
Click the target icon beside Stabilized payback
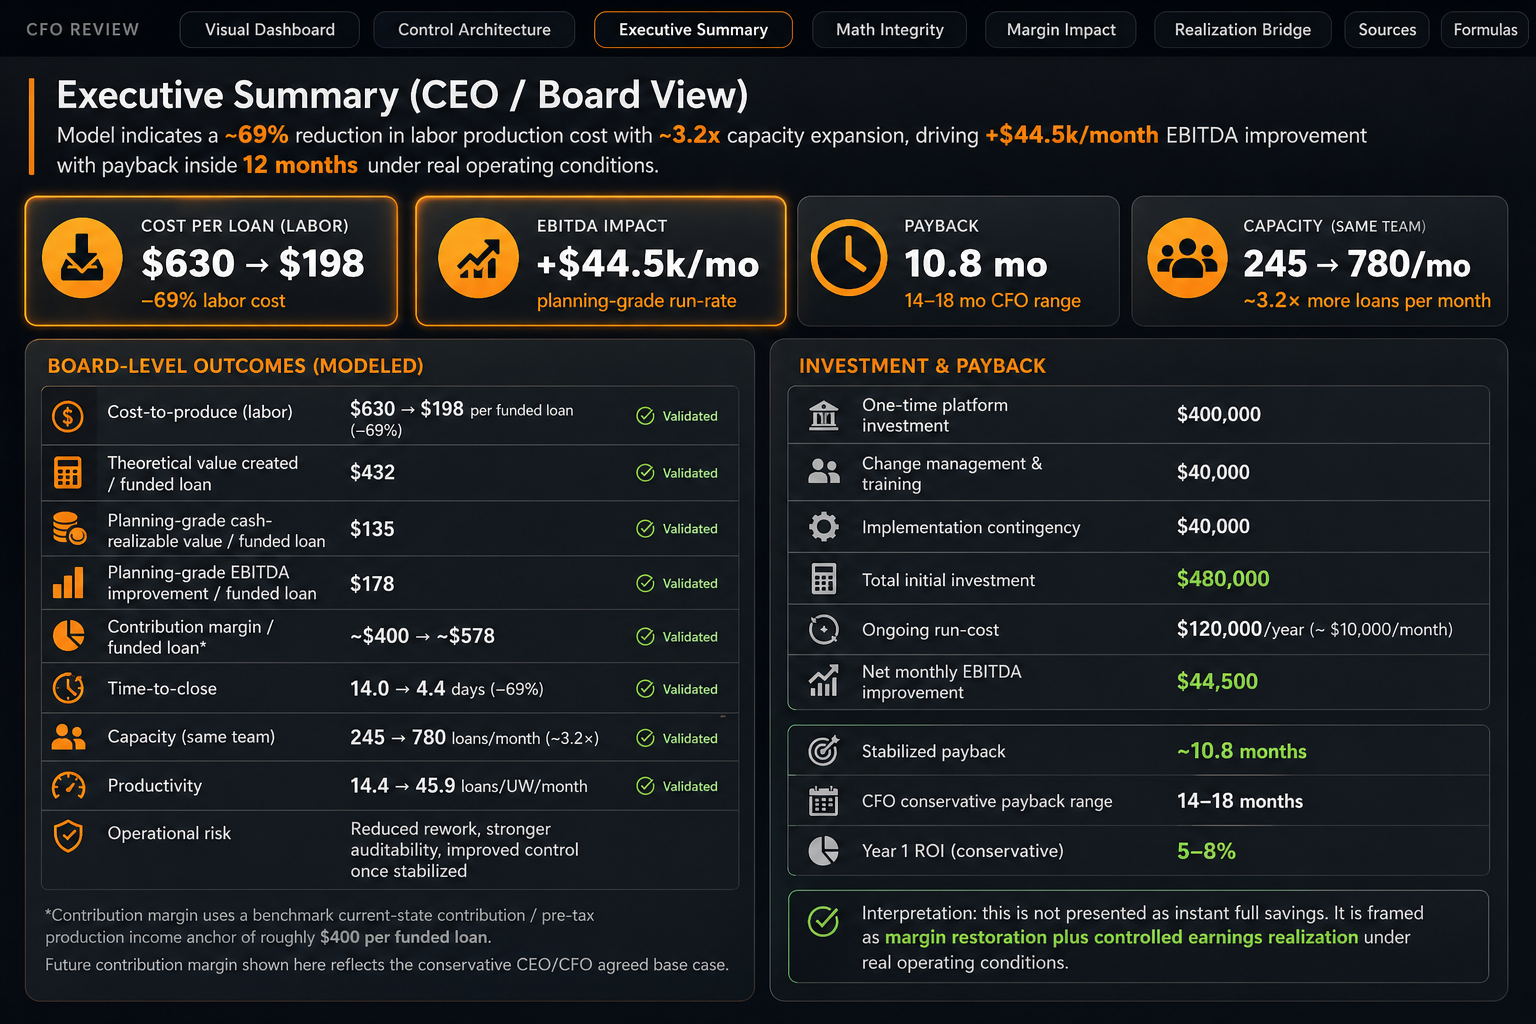tap(823, 750)
